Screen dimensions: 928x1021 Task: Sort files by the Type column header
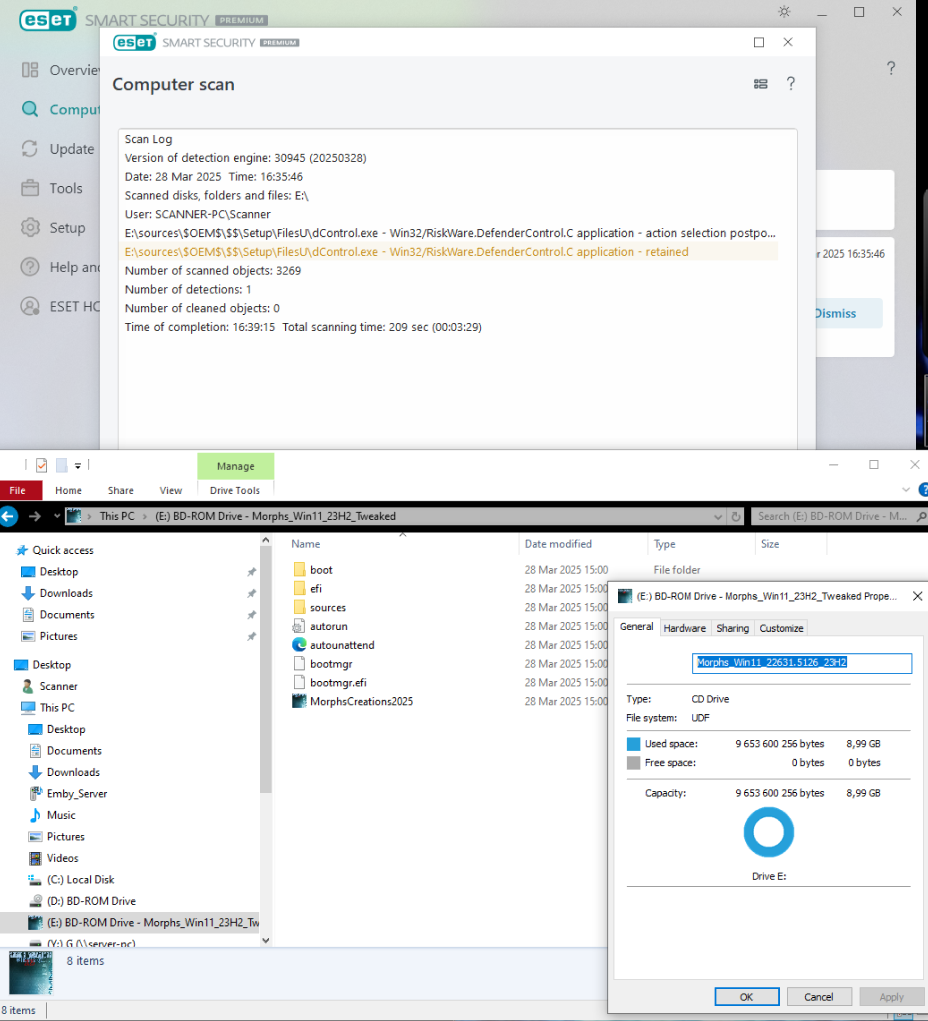tap(664, 544)
